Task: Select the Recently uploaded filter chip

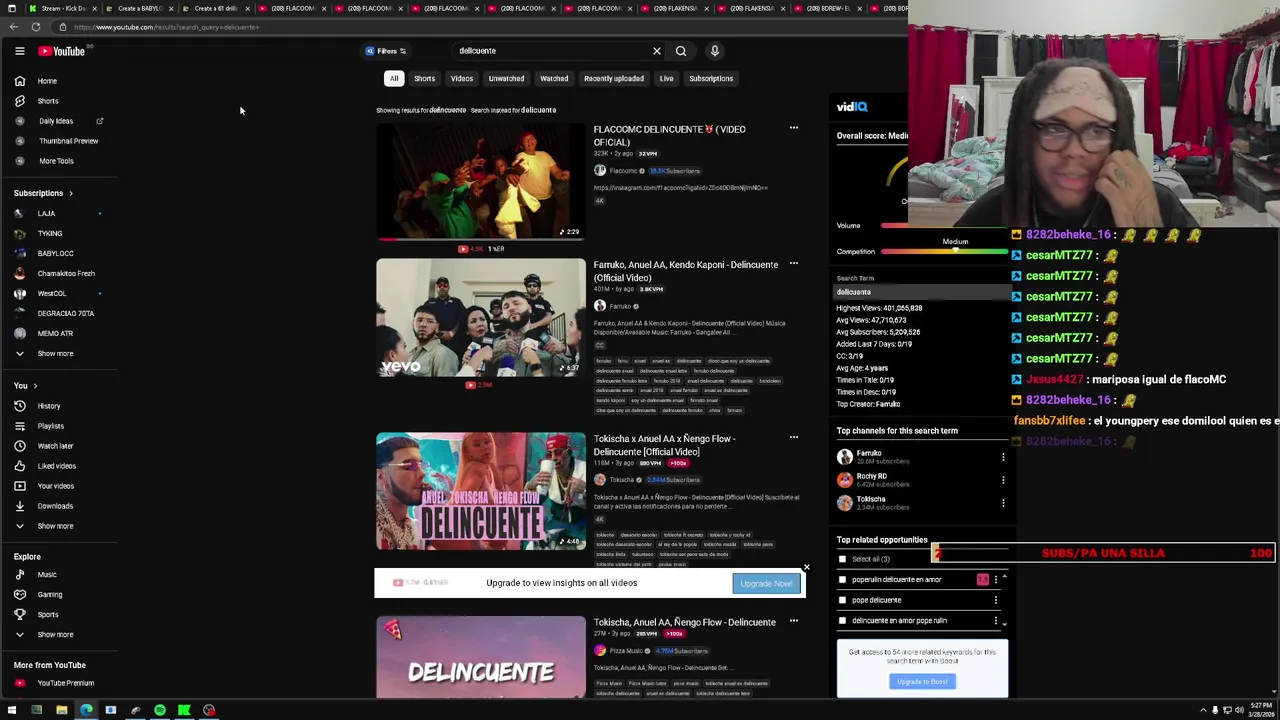Action: coord(614,78)
